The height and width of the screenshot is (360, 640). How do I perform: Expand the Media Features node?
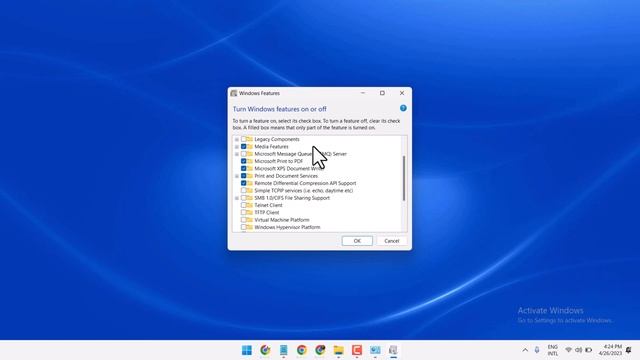point(237,147)
